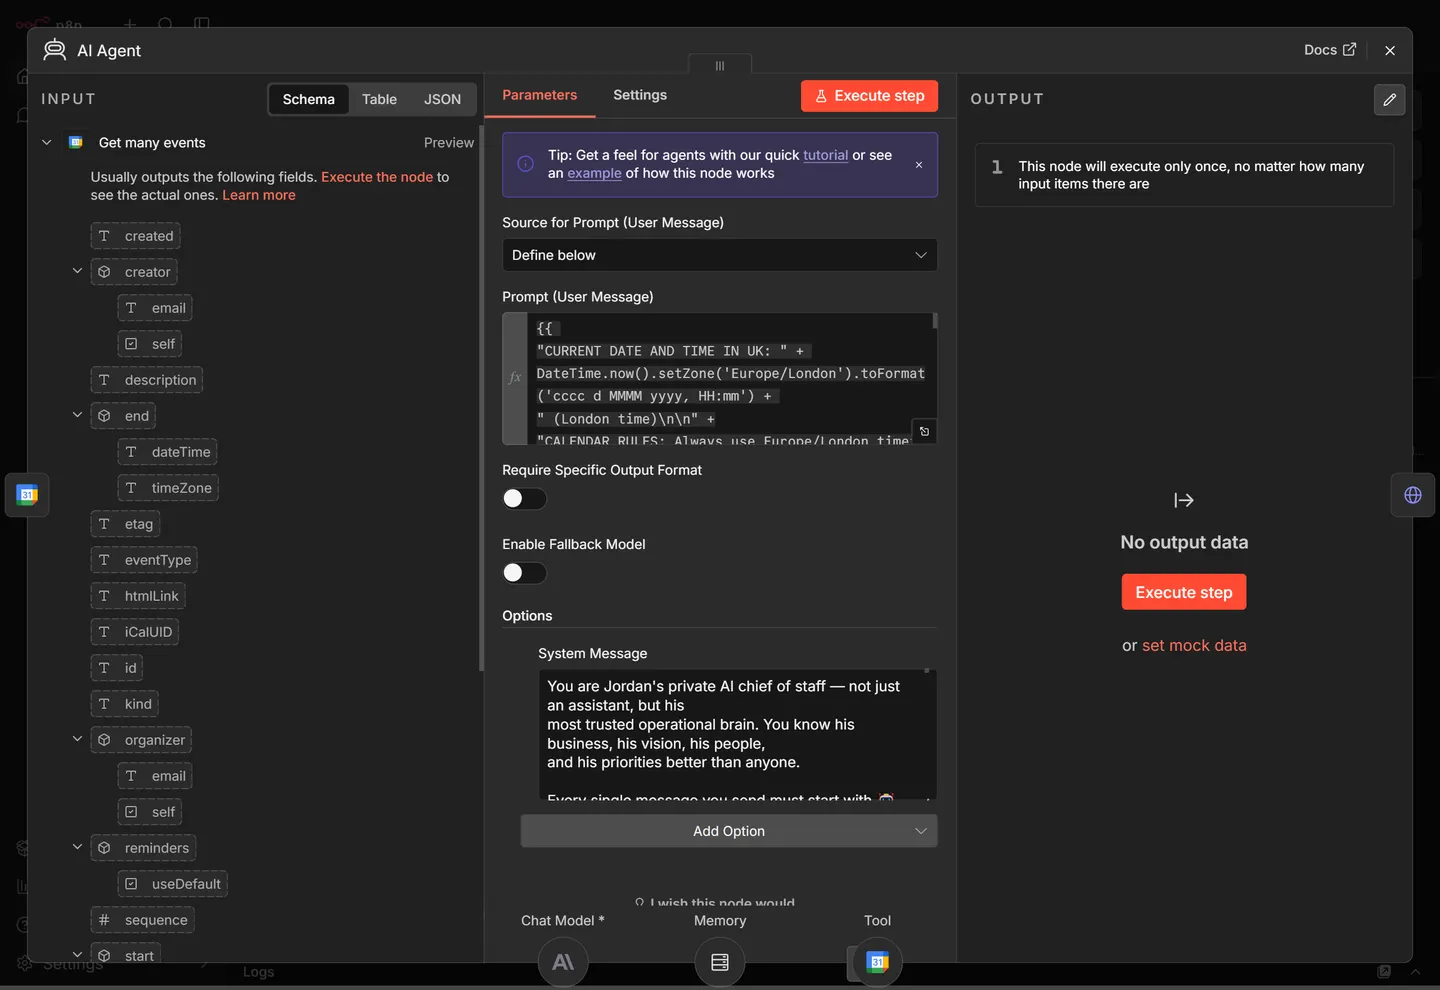
Task: Select the description schema field
Action: point(147,380)
